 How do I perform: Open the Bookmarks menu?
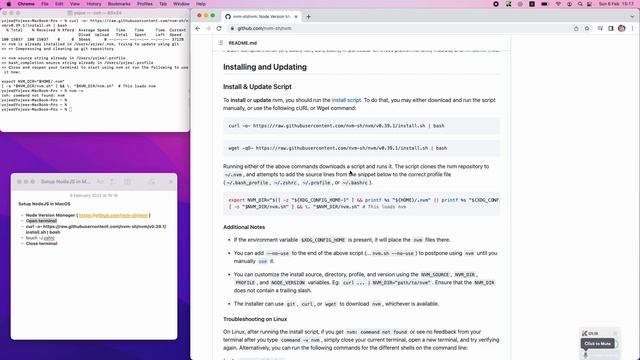tap(119, 4)
